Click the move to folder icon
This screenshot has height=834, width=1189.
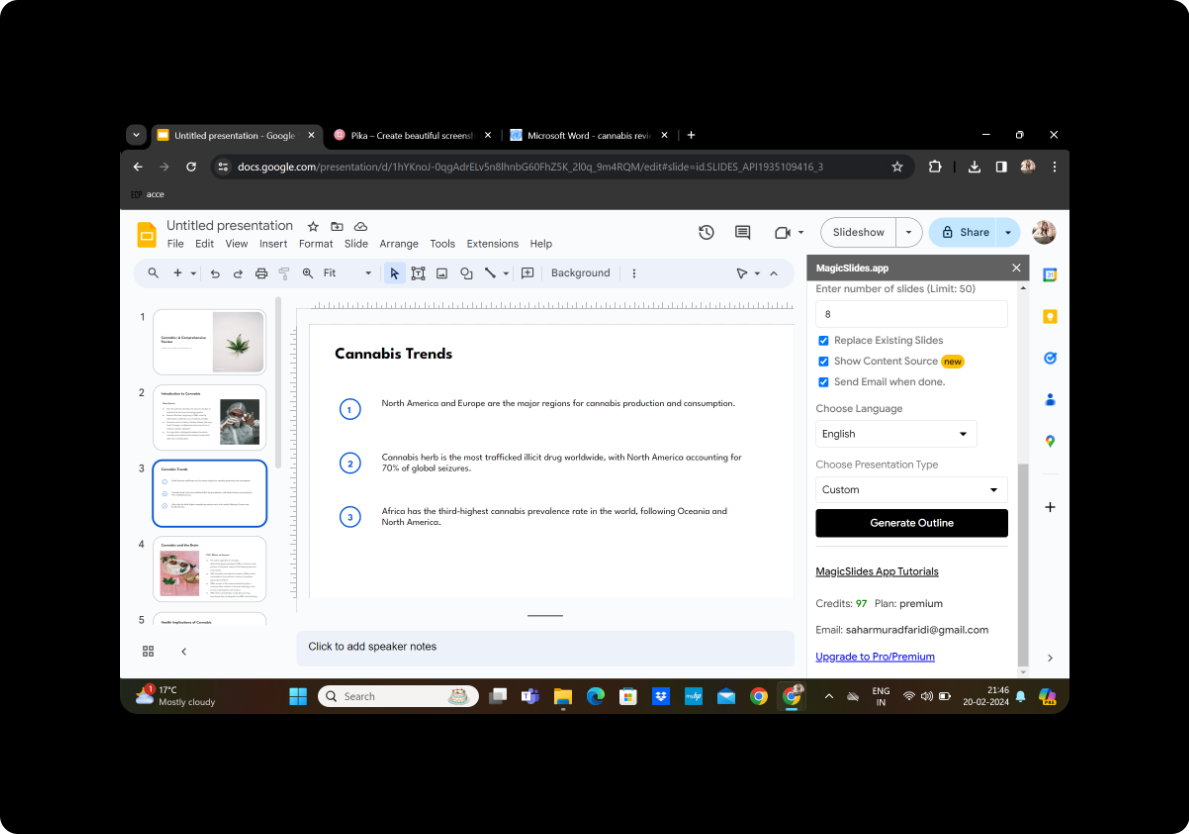point(337,226)
